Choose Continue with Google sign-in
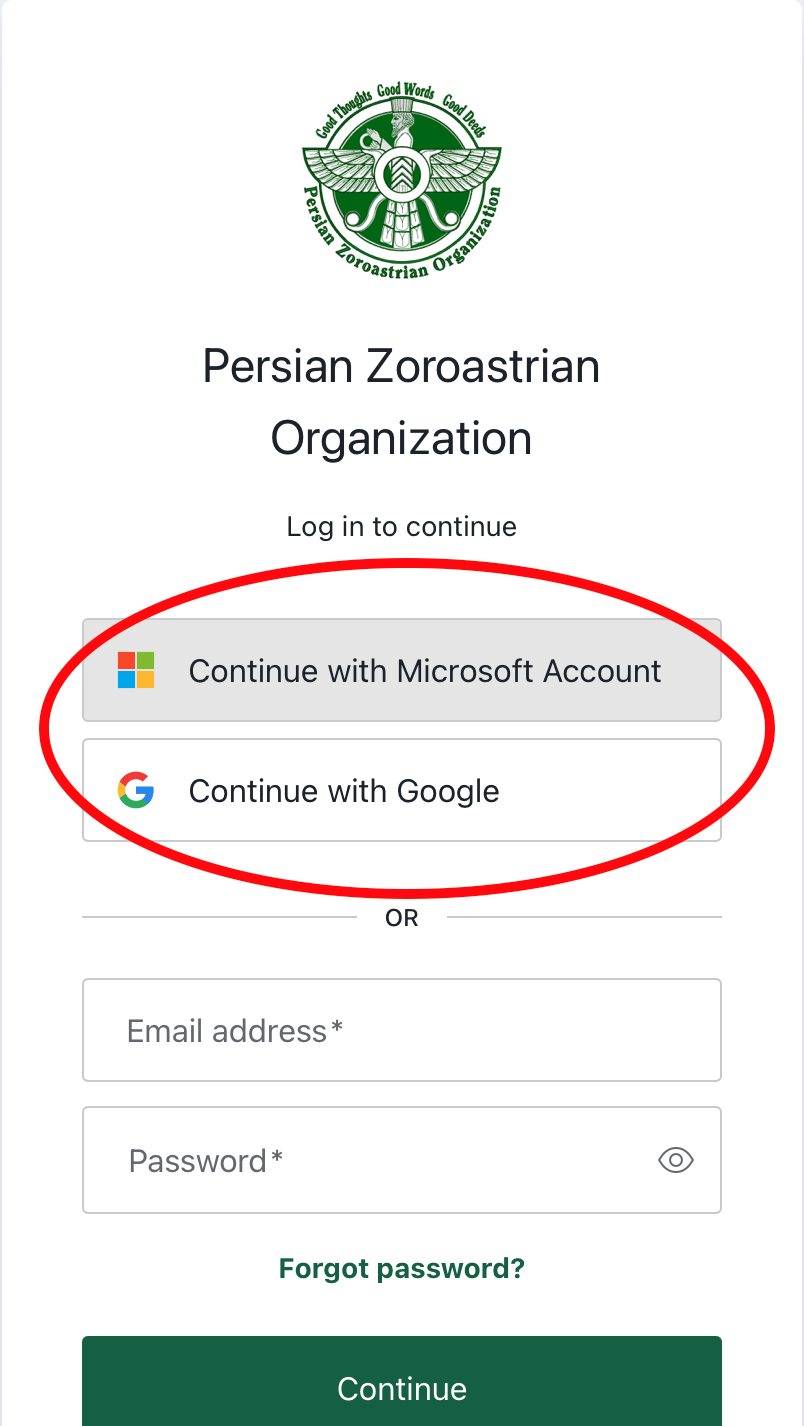The image size is (804, 1426). coord(401,790)
